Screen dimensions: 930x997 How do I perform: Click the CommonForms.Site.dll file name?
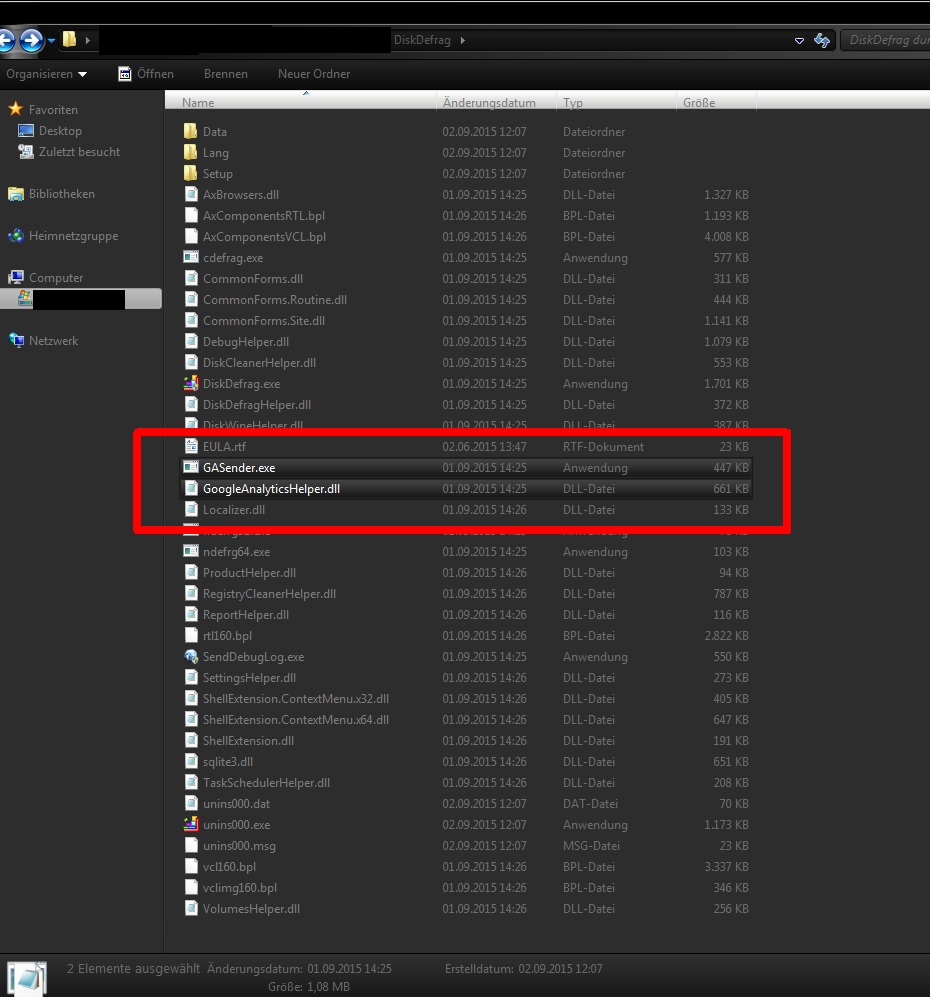[x=264, y=320]
